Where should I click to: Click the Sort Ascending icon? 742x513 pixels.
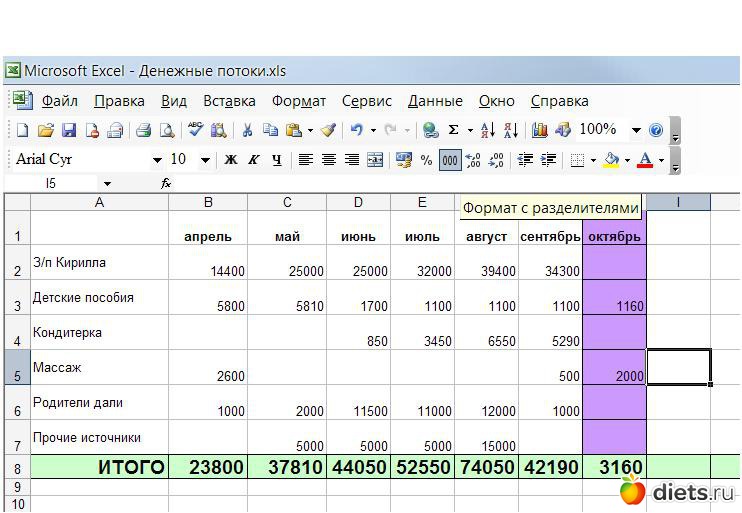[487, 130]
